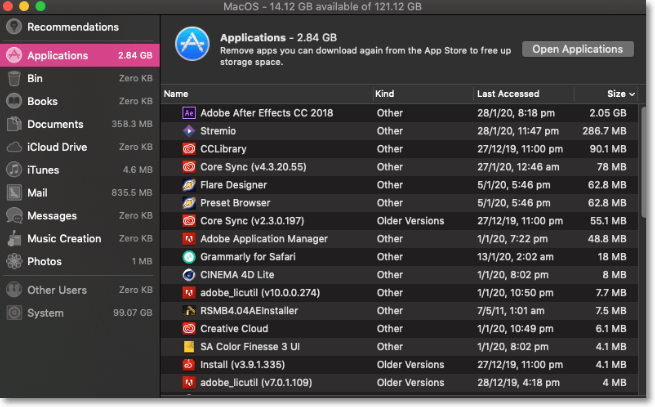The width and height of the screenshot is (655, 407).
Task: Click the 1 MB Photos size
Action: [x=142, y=261]
